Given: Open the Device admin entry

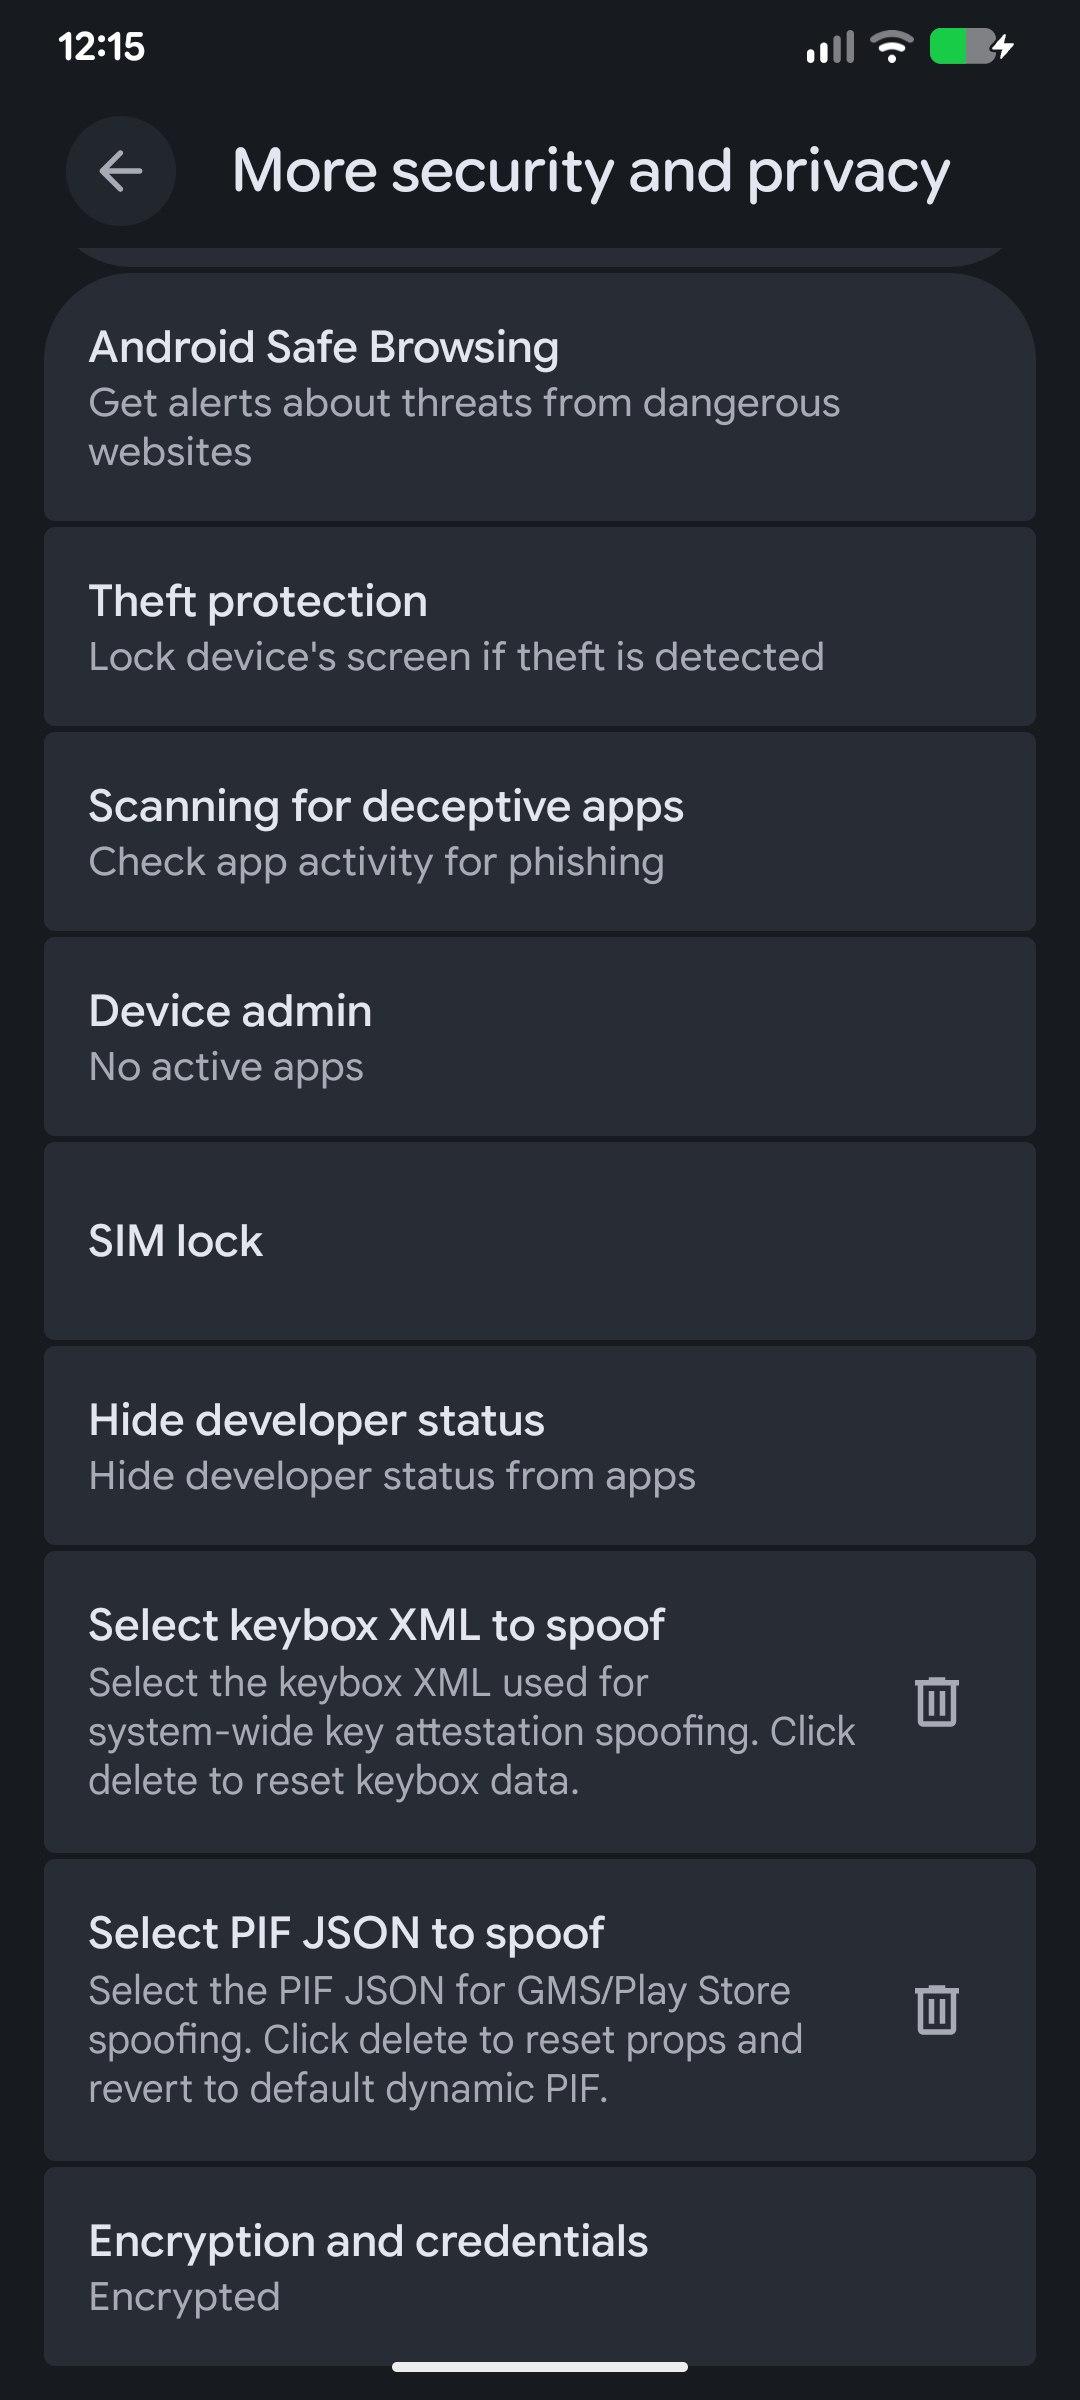Looking at the screenshot, I should pos(540,1037).
